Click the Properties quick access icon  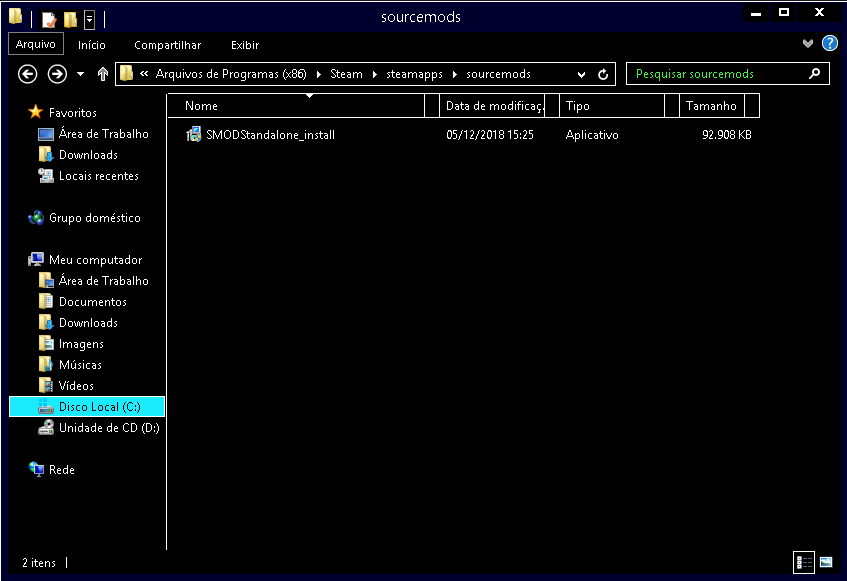[x=49, y=19]
